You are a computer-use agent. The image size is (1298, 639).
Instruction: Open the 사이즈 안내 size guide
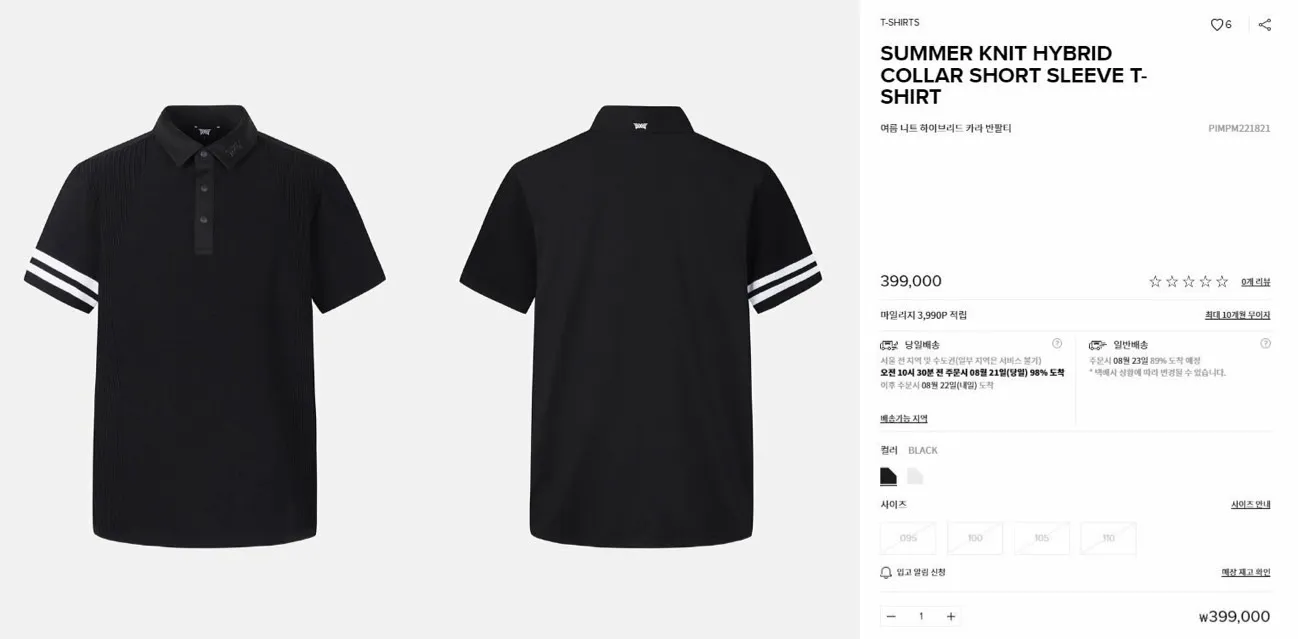[1250, 505]
